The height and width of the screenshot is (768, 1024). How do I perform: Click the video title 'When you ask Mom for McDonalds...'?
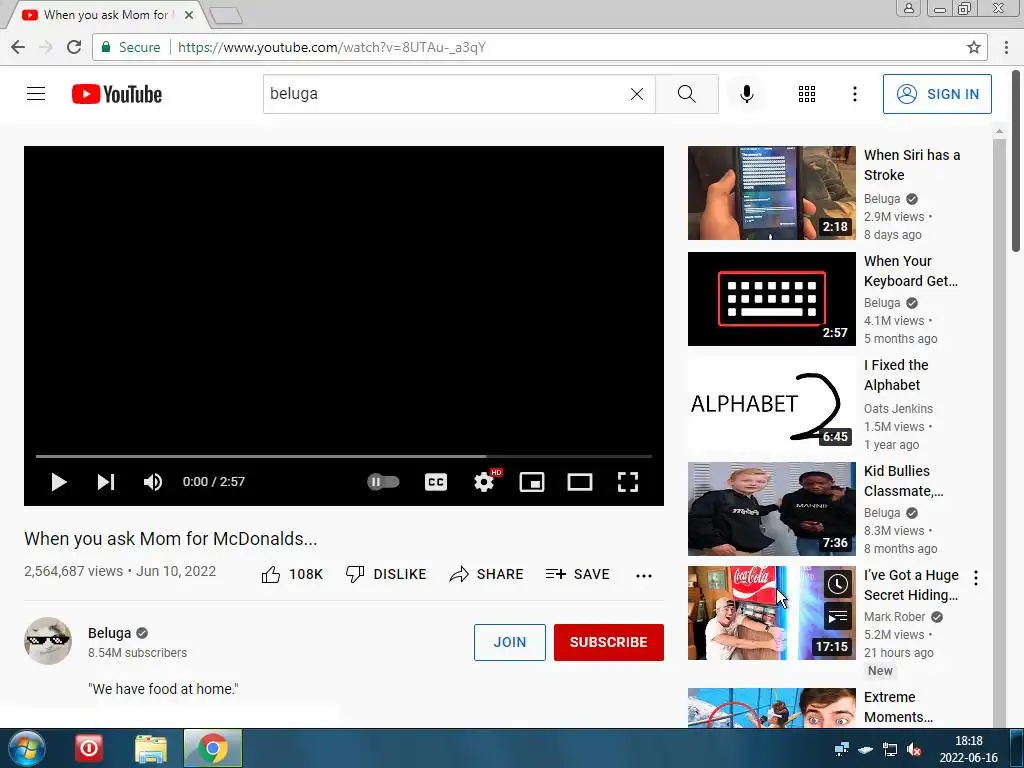(x=170, y=539)
